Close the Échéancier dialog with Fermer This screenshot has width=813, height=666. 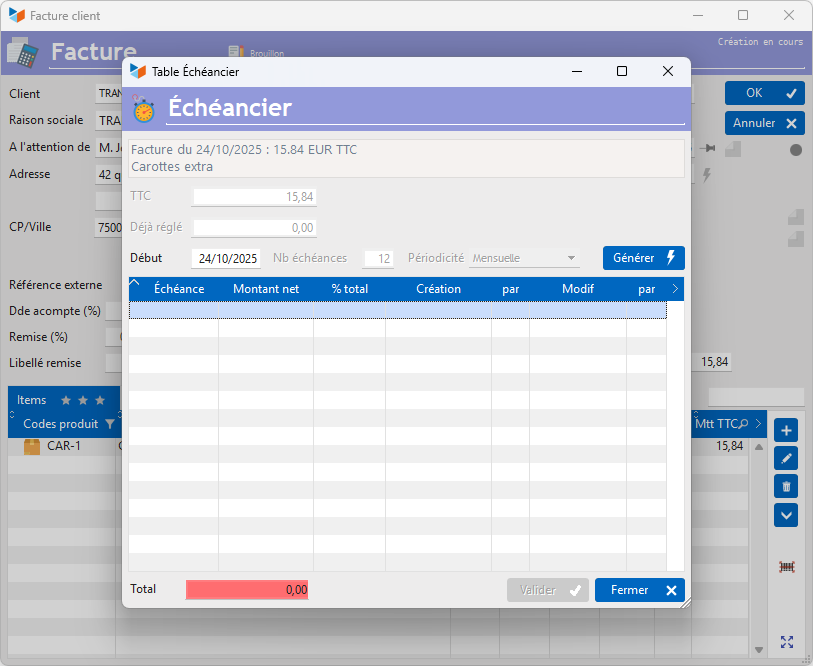(639, 590)
